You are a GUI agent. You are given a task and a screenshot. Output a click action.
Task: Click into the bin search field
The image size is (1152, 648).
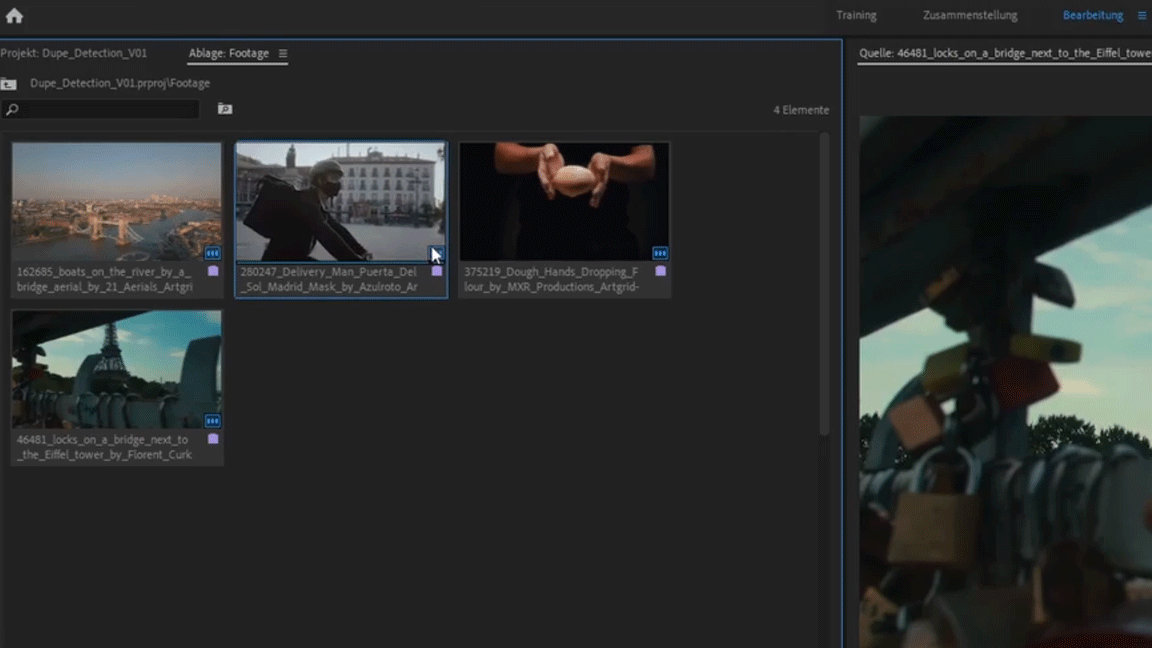[x=105, y=110]
